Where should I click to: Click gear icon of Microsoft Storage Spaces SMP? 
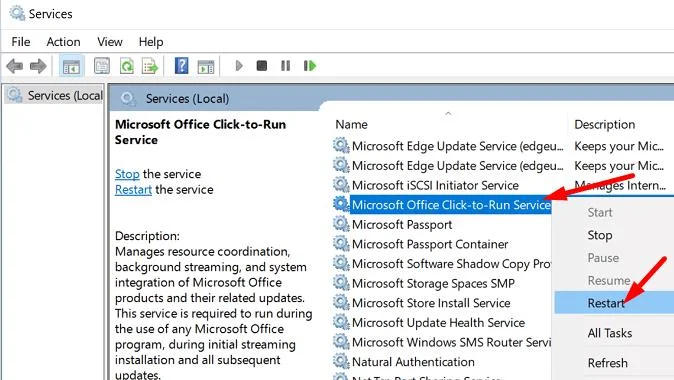click(341, 283)
